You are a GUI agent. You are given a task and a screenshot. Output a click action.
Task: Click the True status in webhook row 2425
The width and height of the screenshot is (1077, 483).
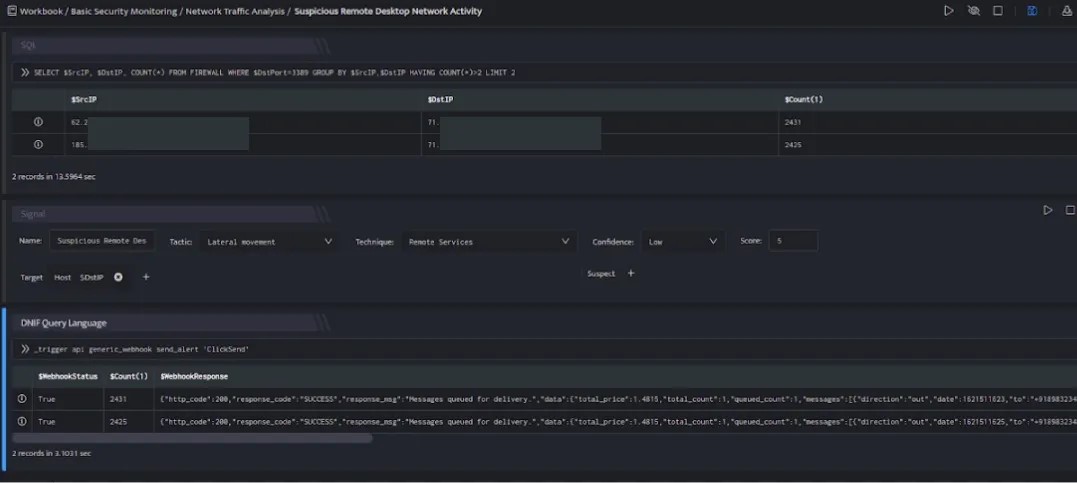(x=47, y=422)
